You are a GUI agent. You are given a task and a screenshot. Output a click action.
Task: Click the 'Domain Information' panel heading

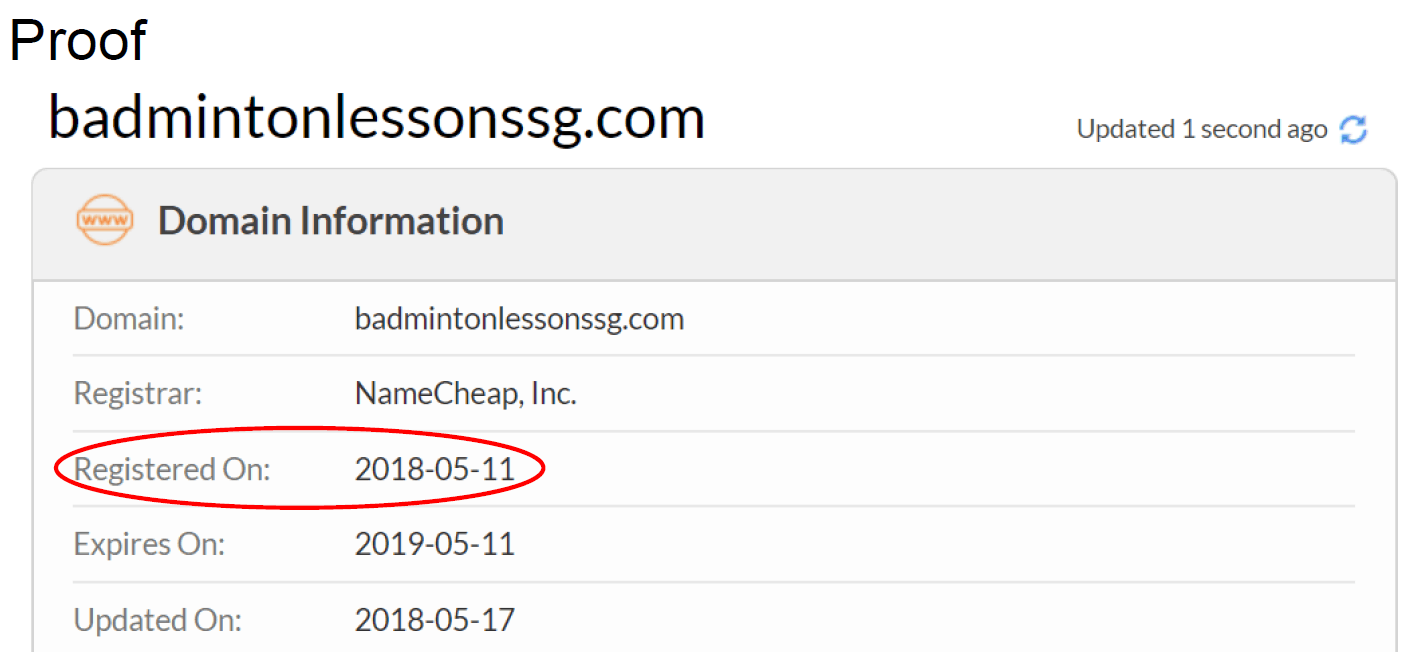click(331, 220)
